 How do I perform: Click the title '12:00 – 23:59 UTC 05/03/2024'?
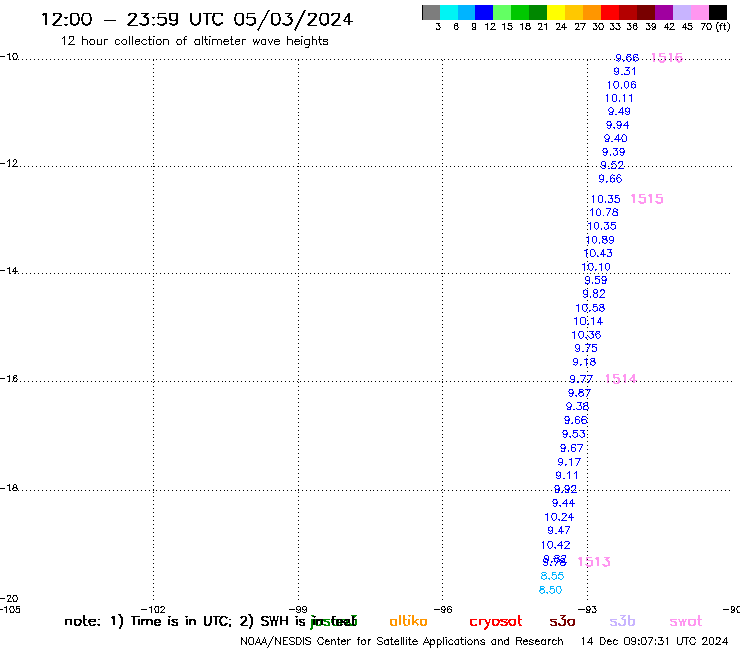197,19
